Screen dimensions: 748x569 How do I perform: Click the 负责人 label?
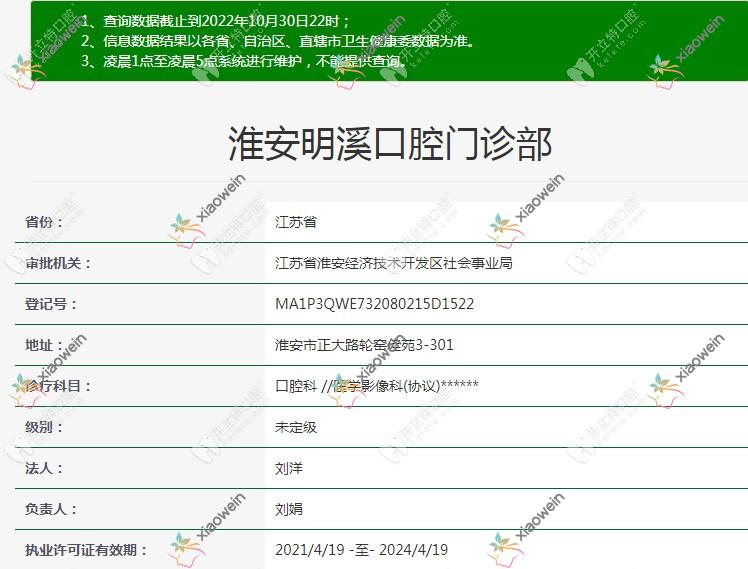(x=51, y=509)
